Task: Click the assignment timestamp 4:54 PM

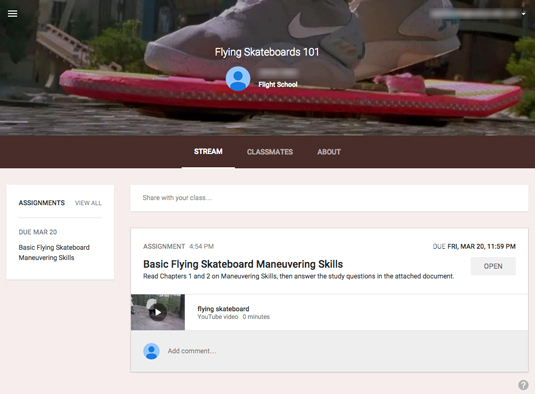Action: click(x=202, y=246)
